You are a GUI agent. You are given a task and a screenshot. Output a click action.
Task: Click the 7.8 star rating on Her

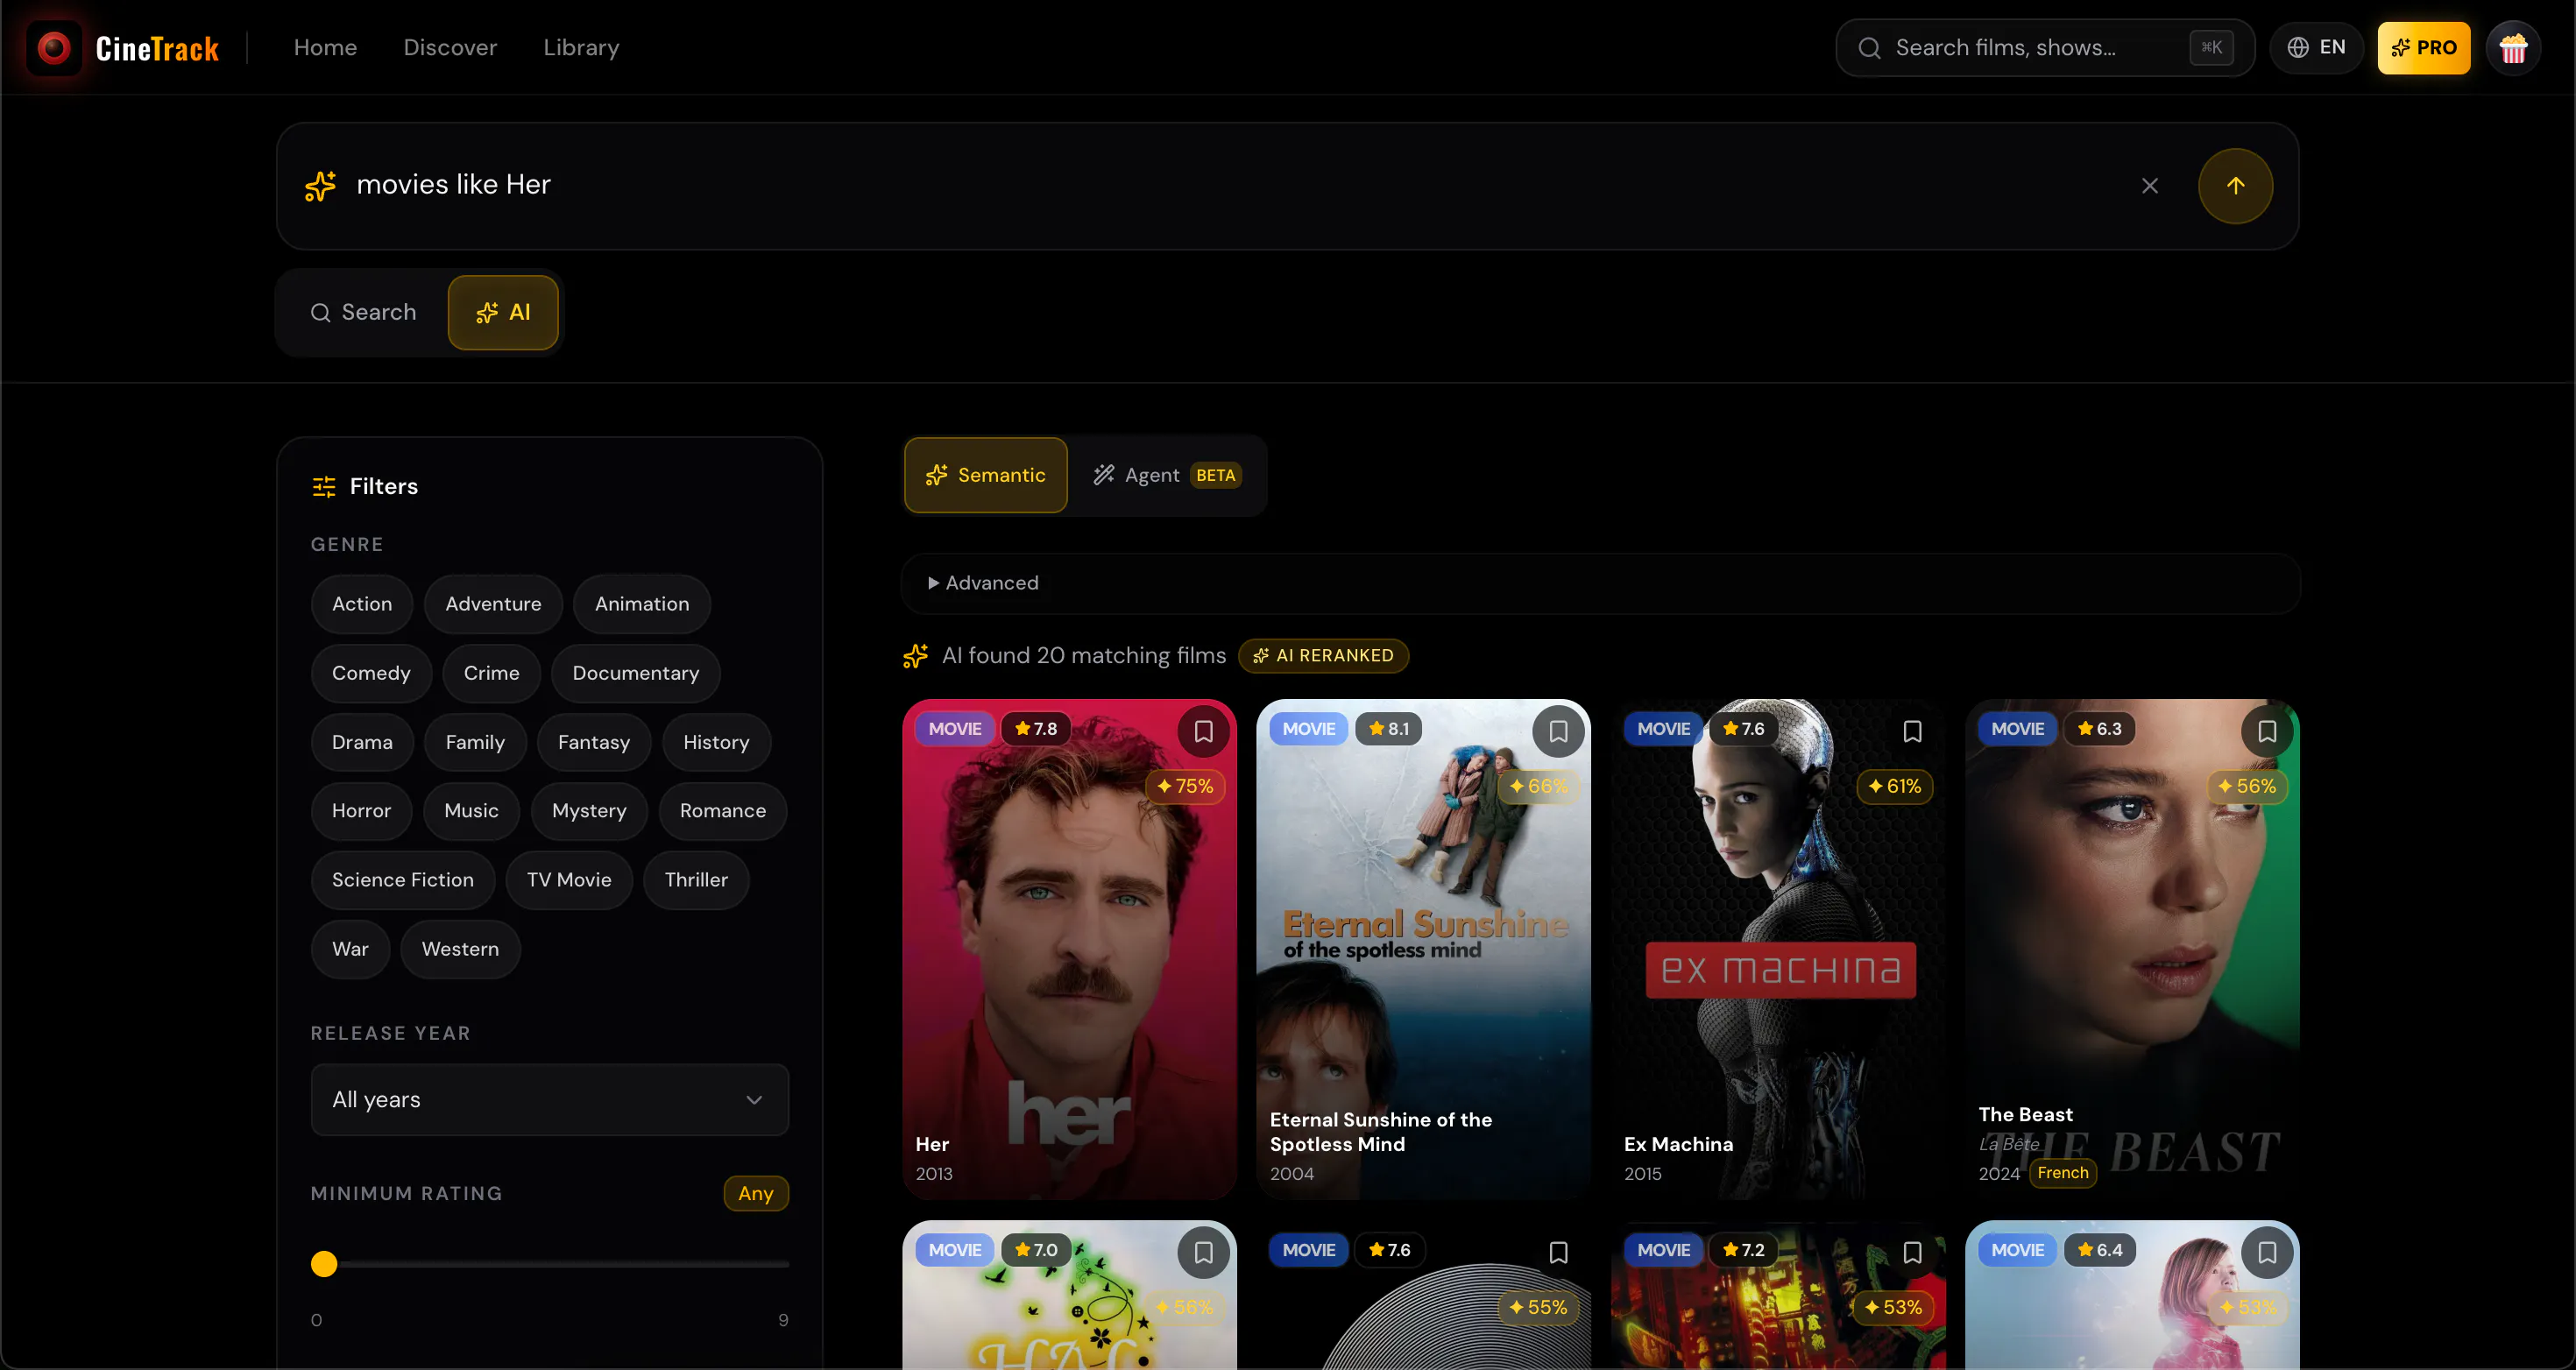(1036, 729)
